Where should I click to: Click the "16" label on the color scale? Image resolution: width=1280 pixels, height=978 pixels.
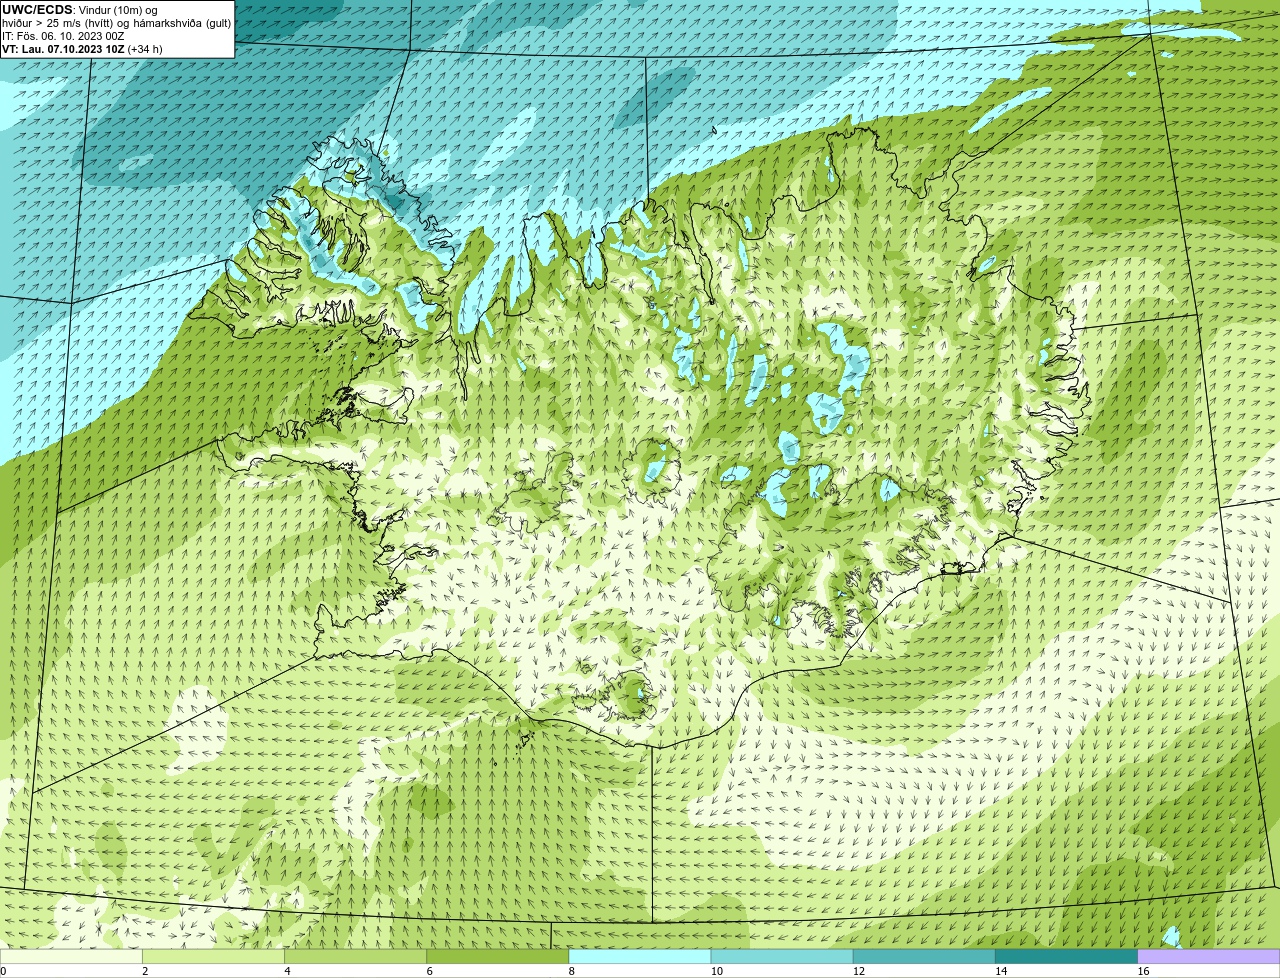(x=1144, y=971)
